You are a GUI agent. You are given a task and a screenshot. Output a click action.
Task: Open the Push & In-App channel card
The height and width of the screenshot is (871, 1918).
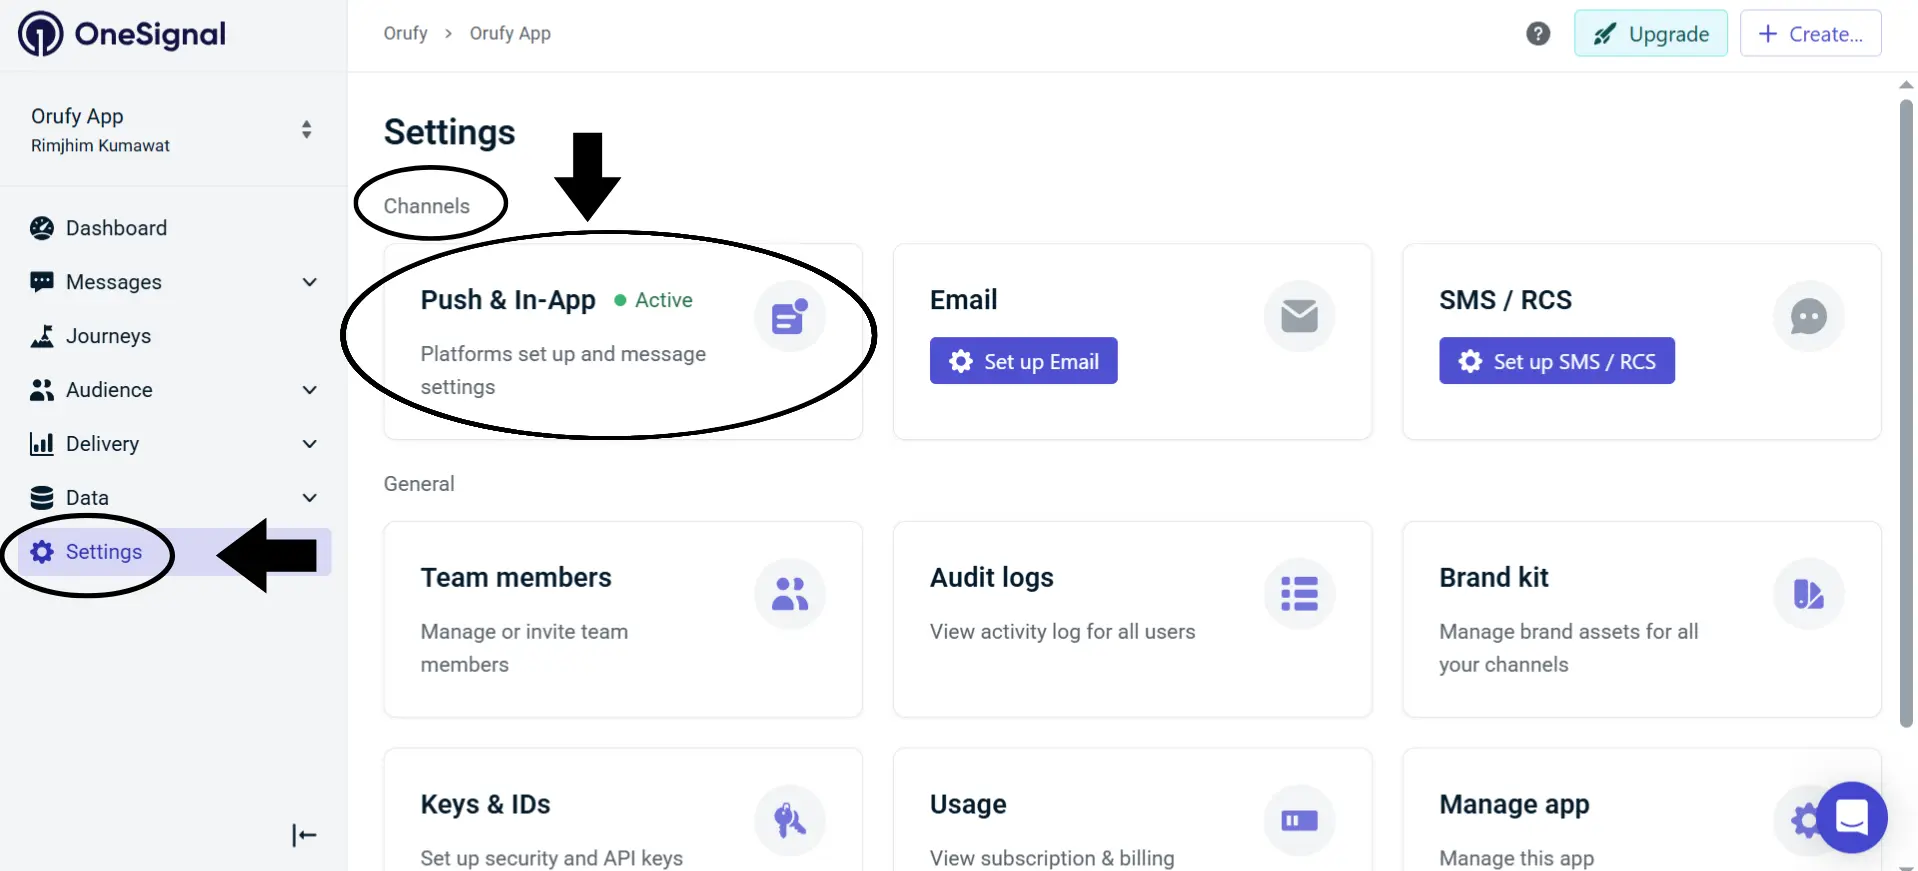click(x=623, y=342)
